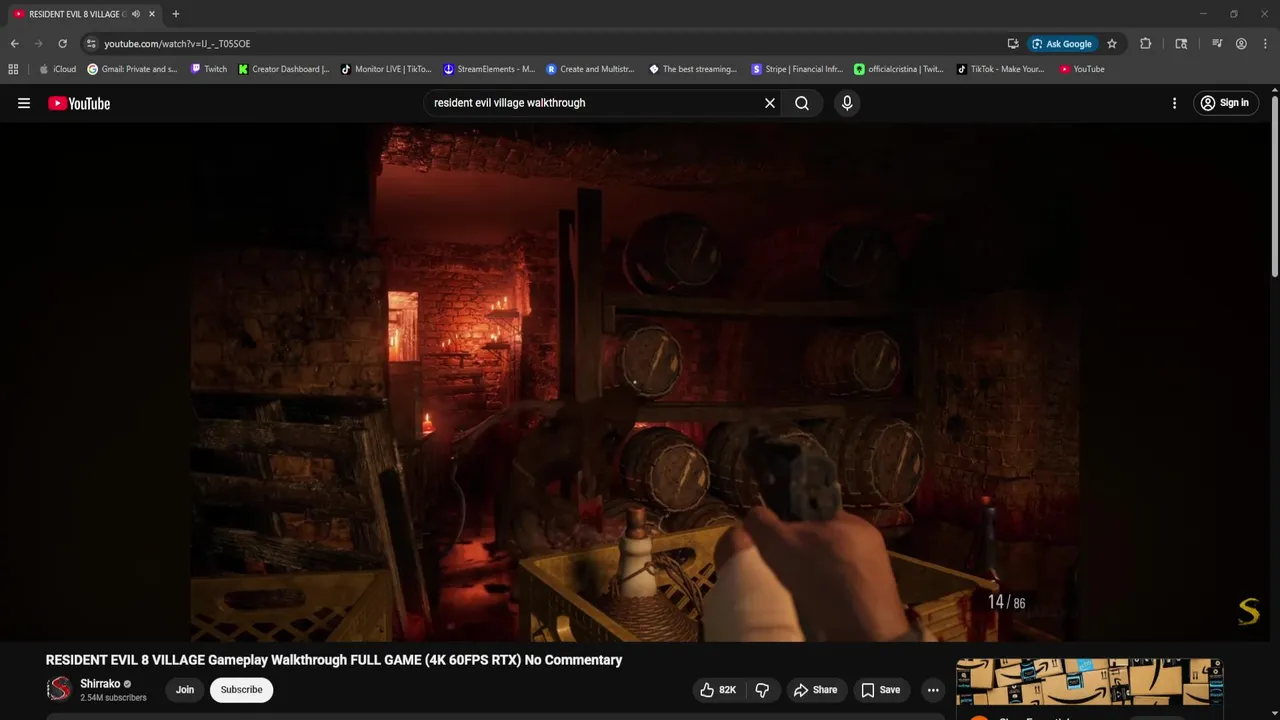This screenshot has width=1280, height=720.
Task: Open more actions ellipsis under video
Action: (x=933, y=690)
